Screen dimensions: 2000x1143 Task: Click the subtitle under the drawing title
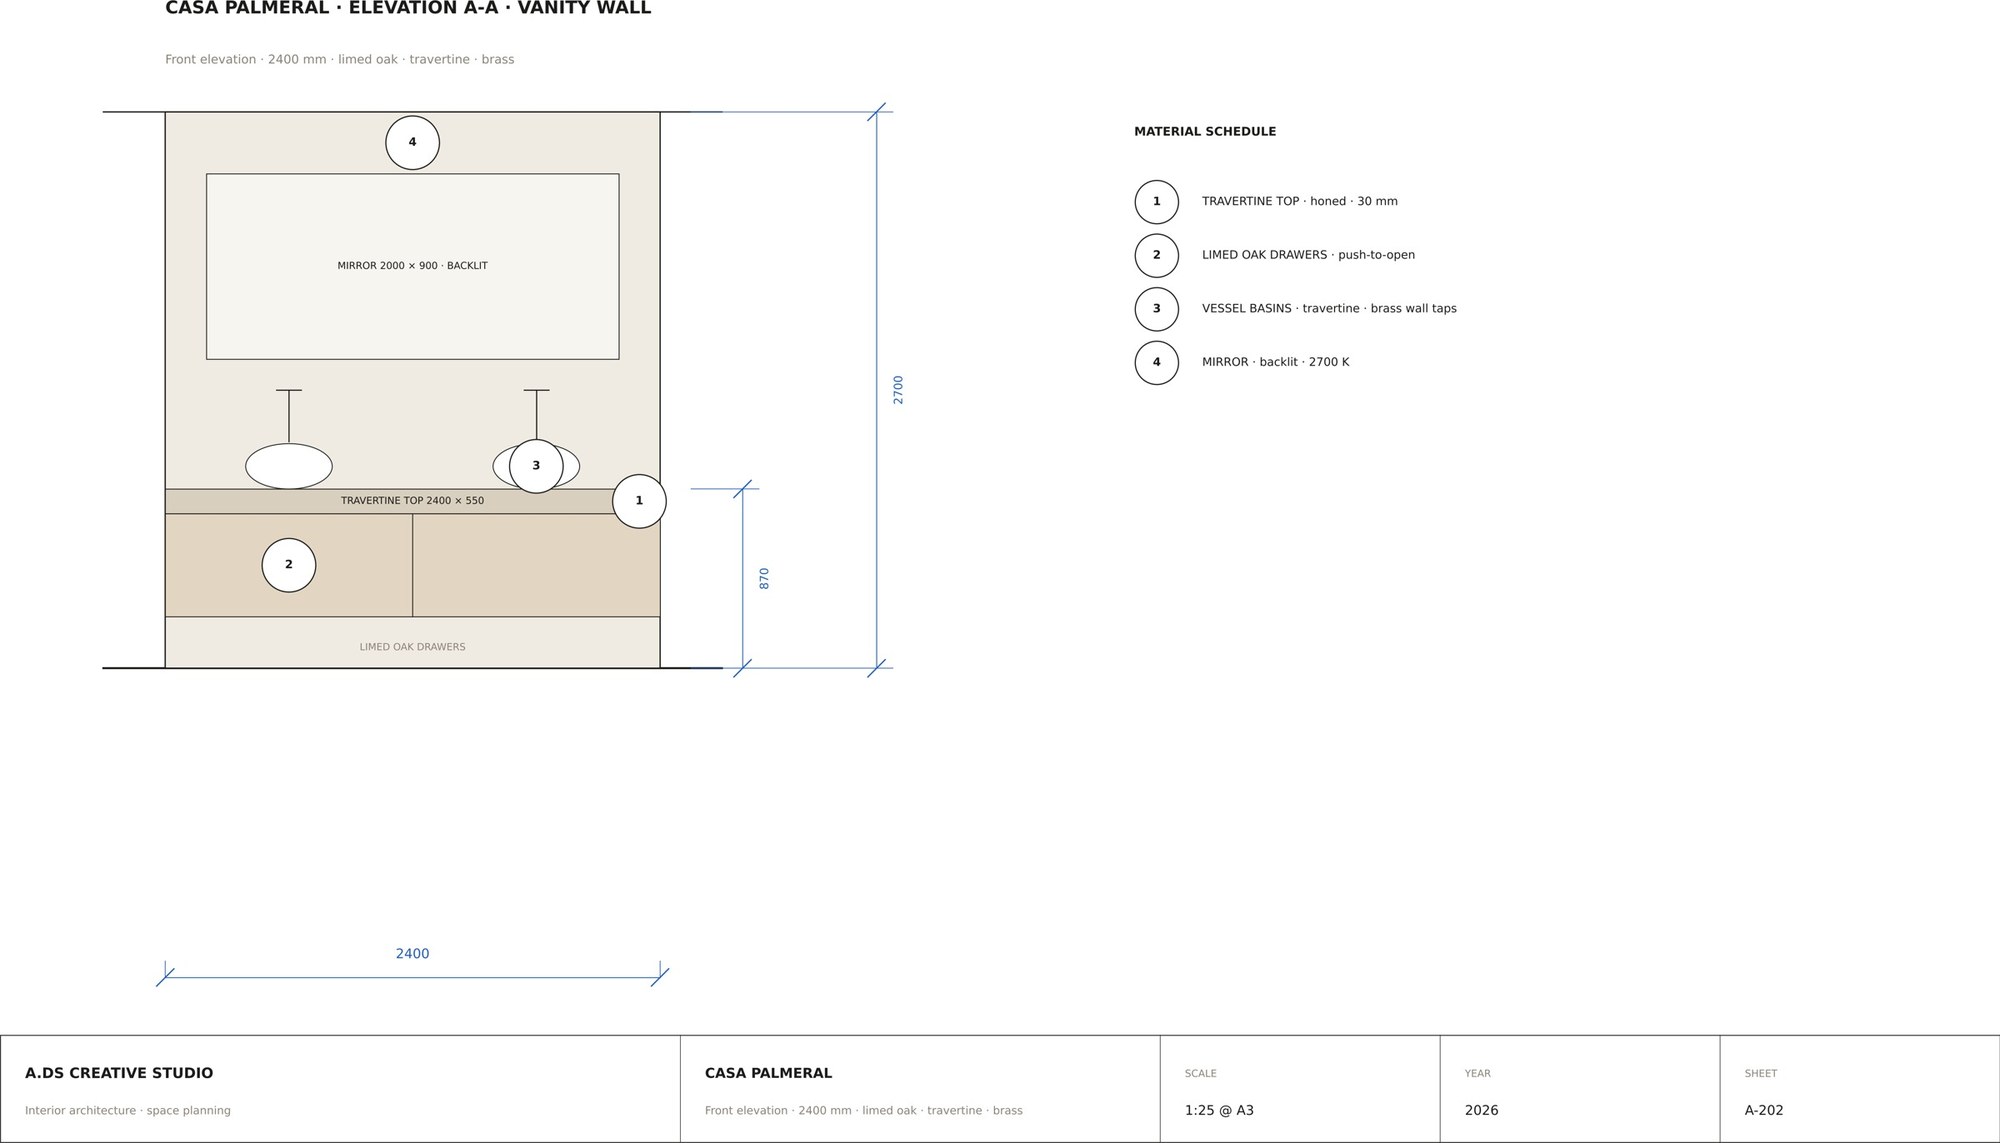(340, 59)
